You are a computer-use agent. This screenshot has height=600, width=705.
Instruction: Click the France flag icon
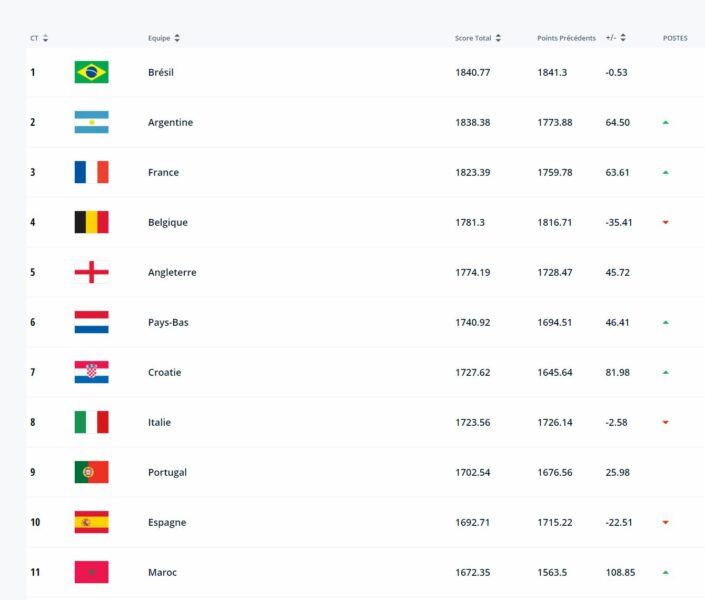click(91, 172)
